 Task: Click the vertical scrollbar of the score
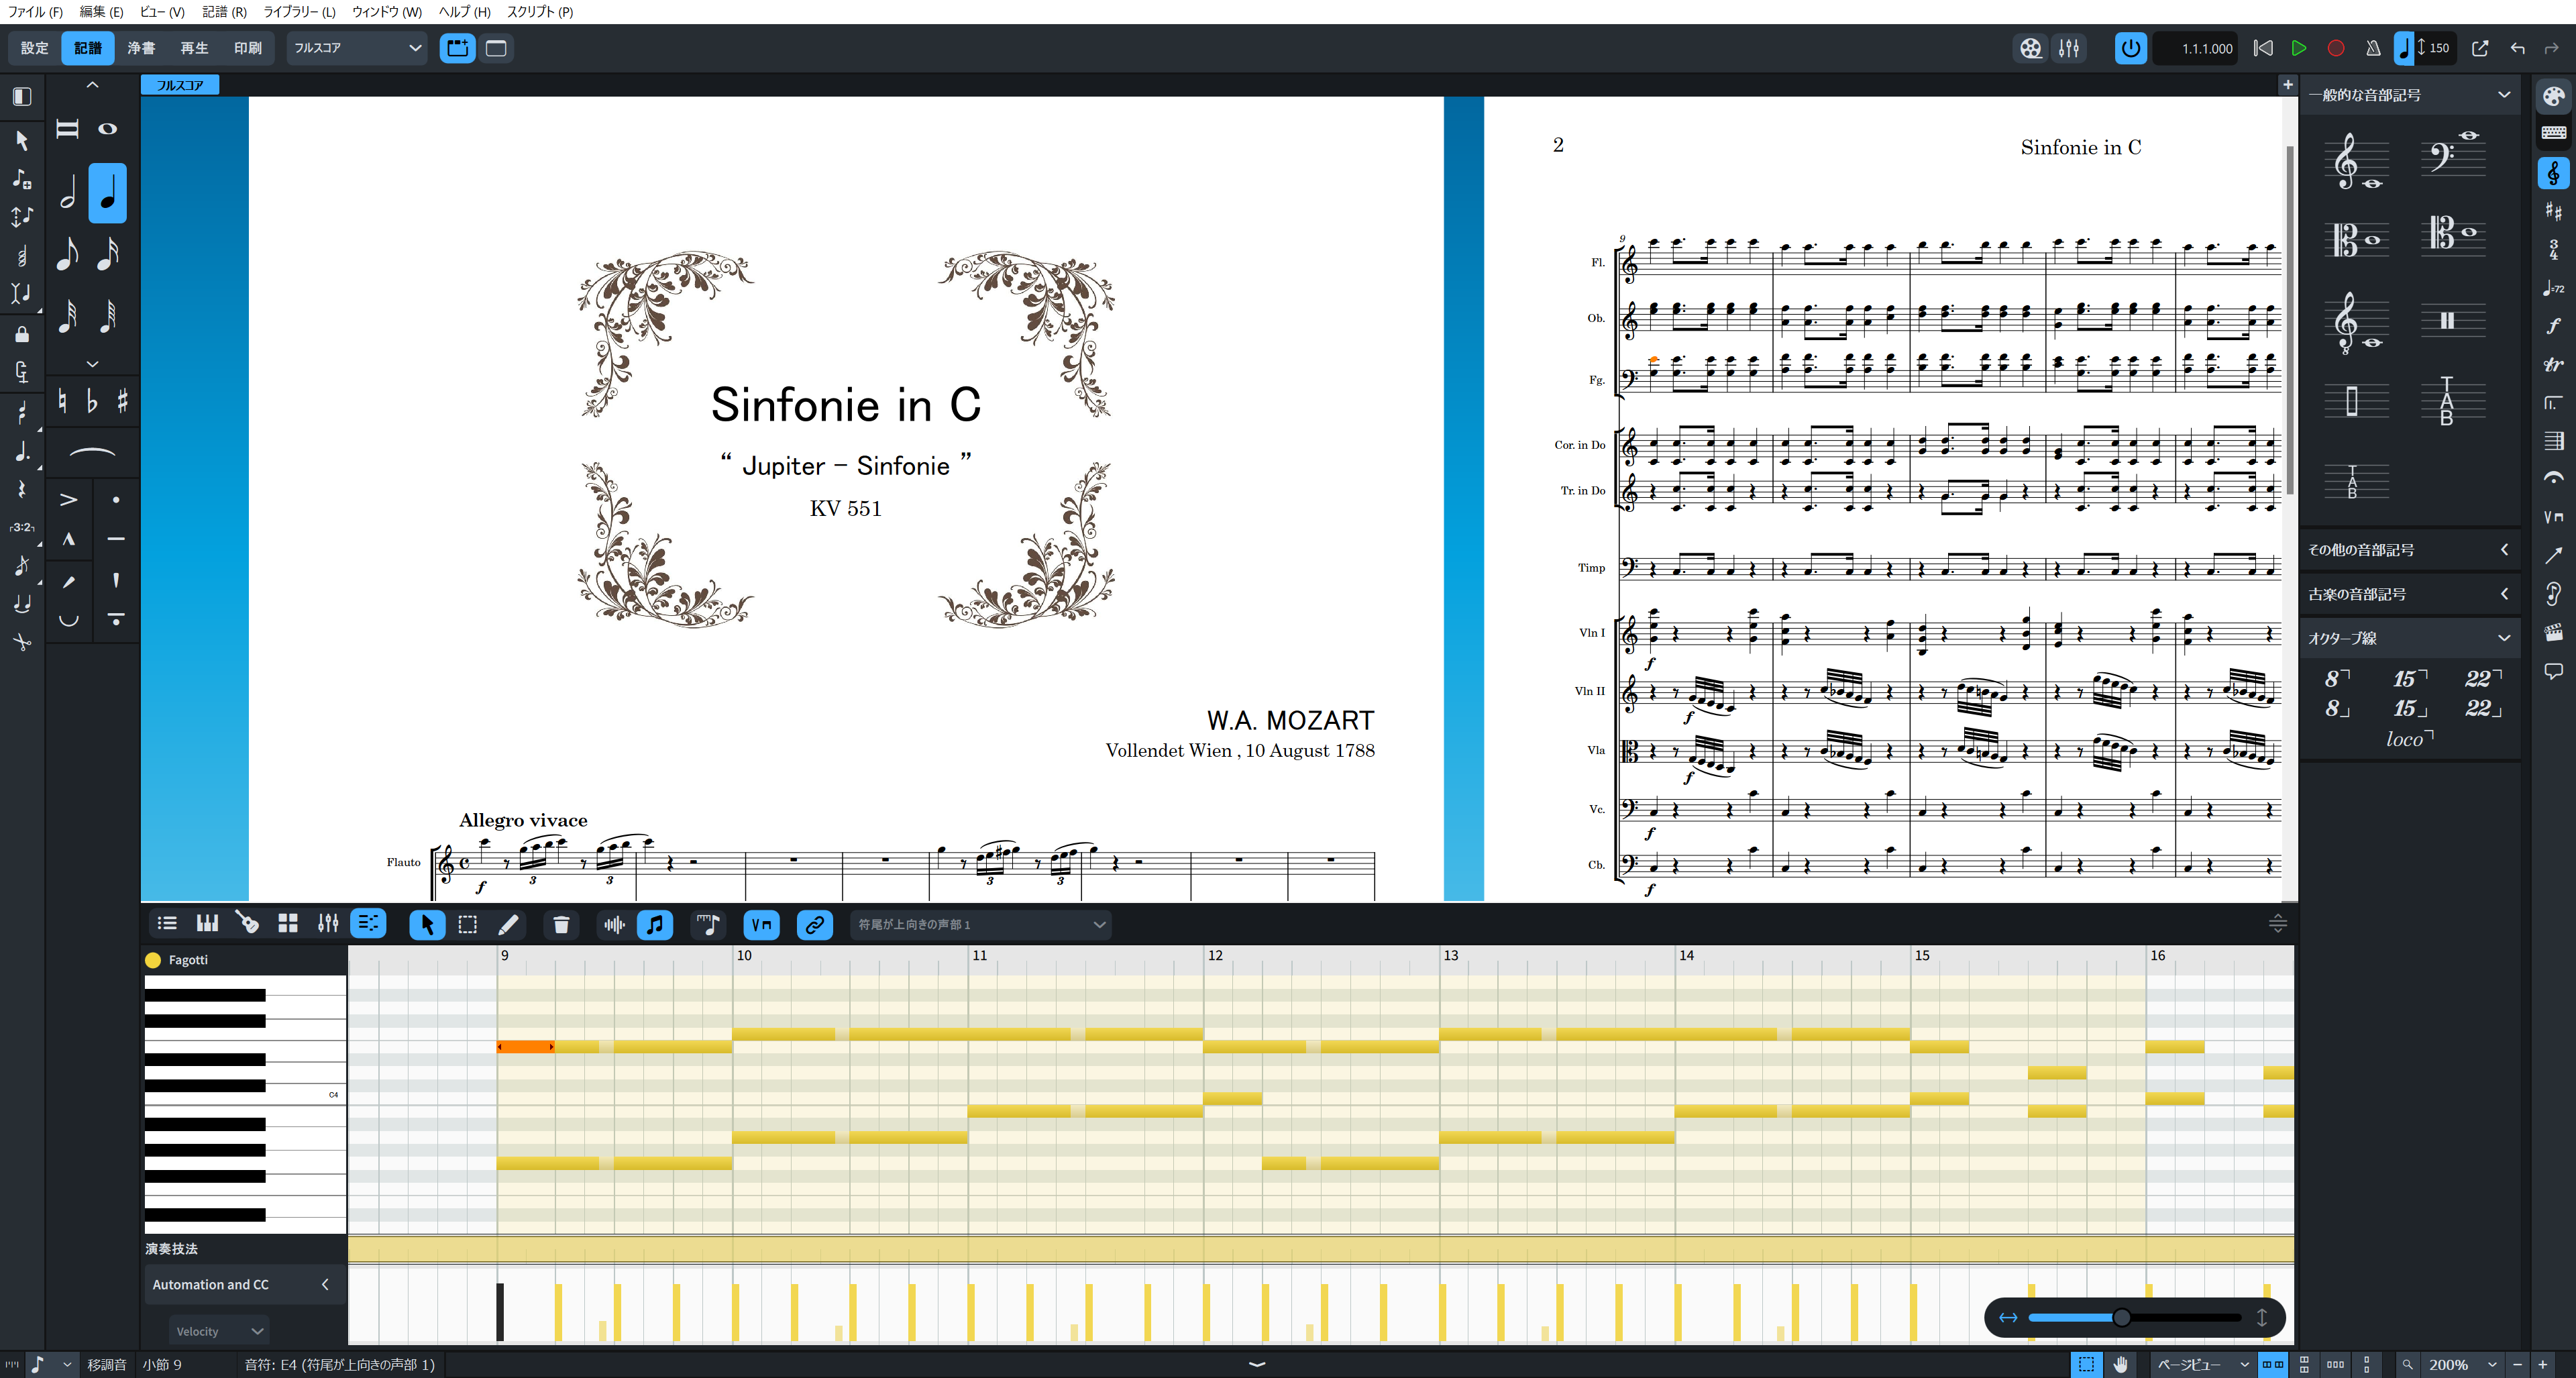(2289, 320)
